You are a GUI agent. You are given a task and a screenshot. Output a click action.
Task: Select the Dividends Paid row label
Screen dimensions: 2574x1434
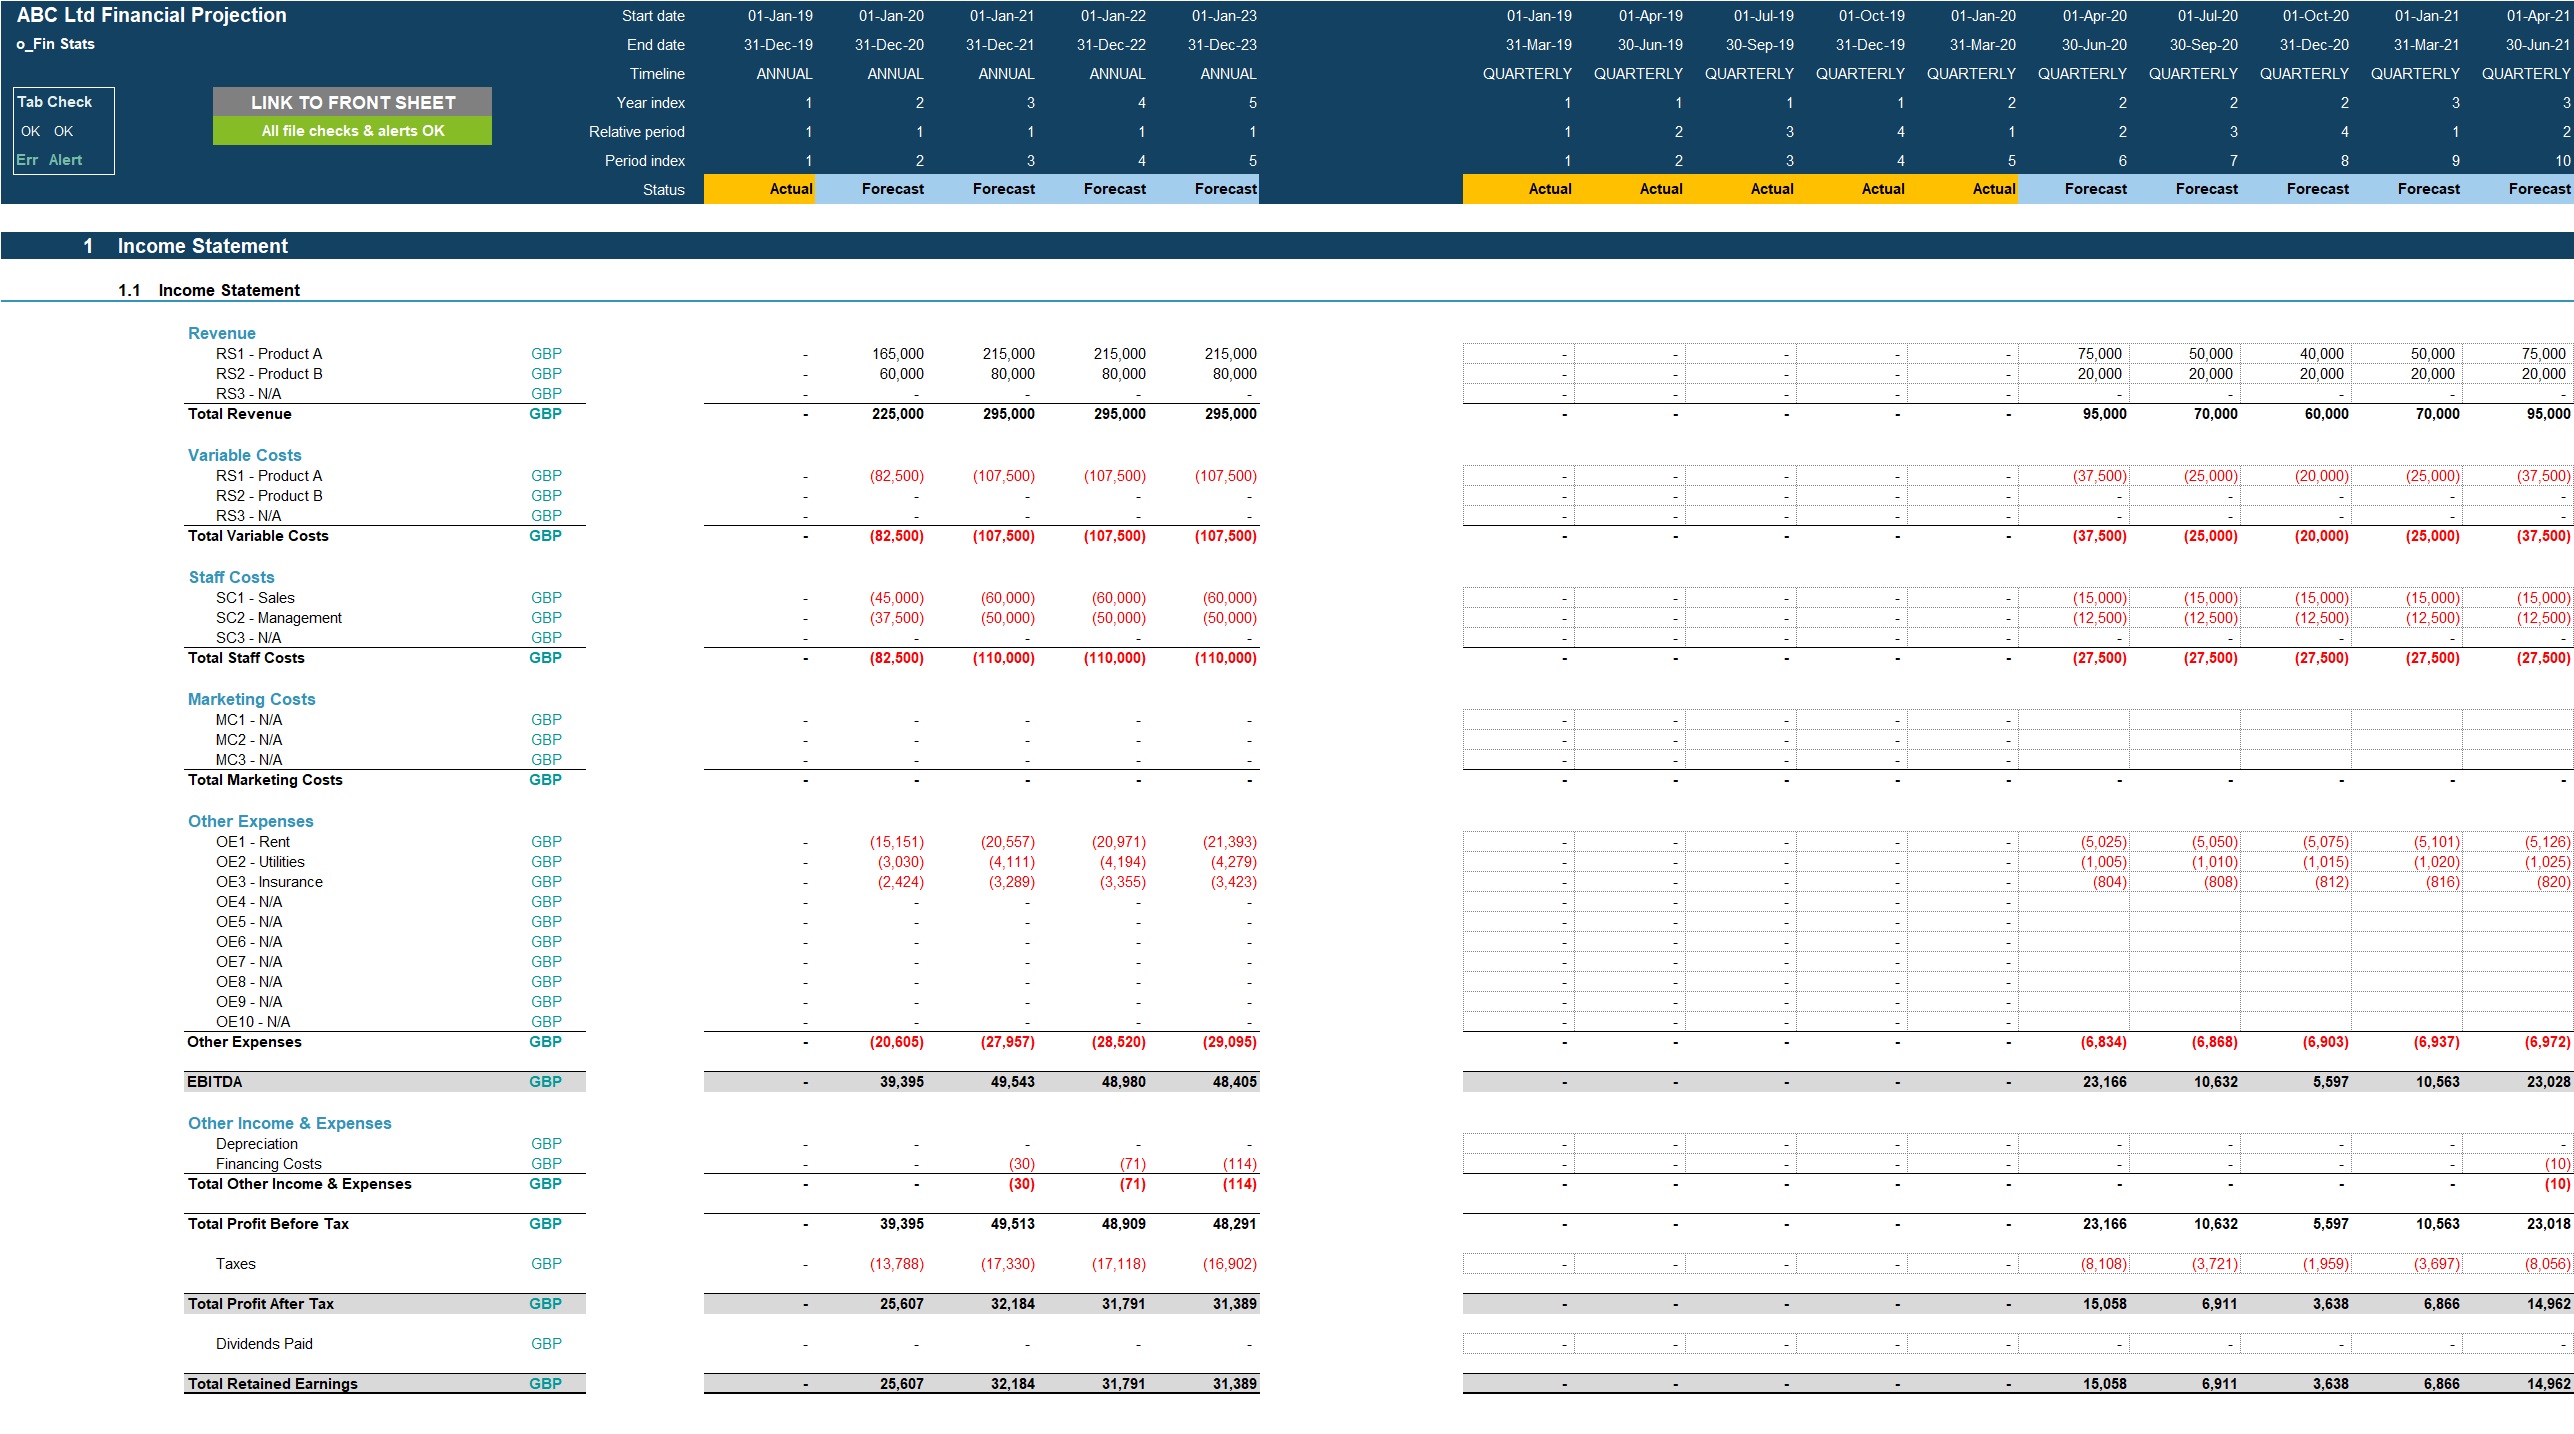coord(264,1344)
